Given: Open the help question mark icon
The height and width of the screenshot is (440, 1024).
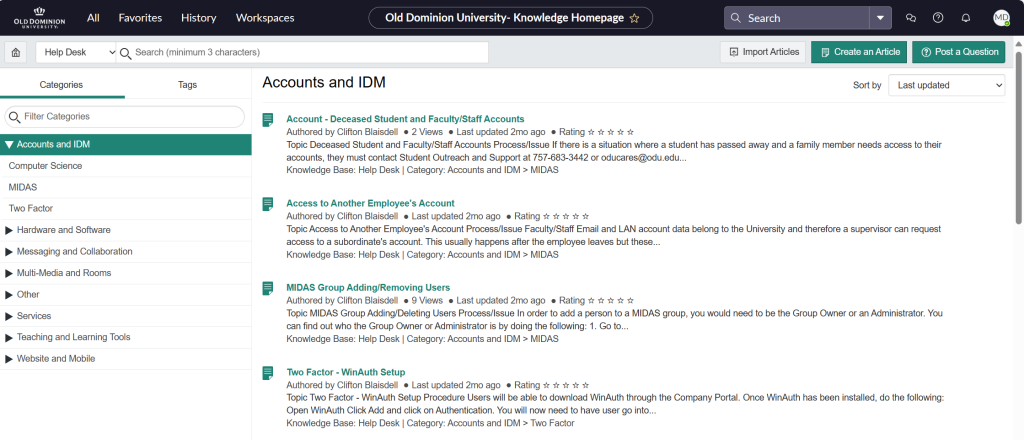Looking at the screenshot, I should coord(938,18).
